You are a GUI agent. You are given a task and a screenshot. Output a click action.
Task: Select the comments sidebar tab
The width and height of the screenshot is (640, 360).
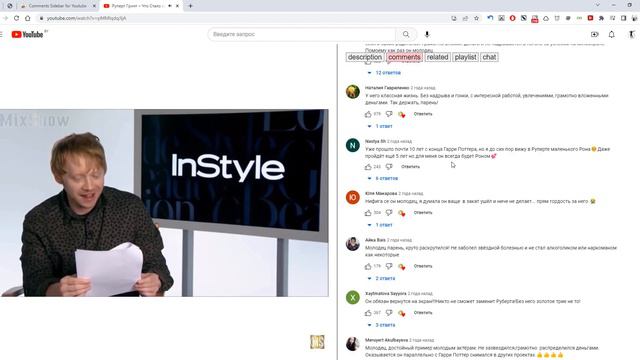pyautogui.click(x=404, y=57)
